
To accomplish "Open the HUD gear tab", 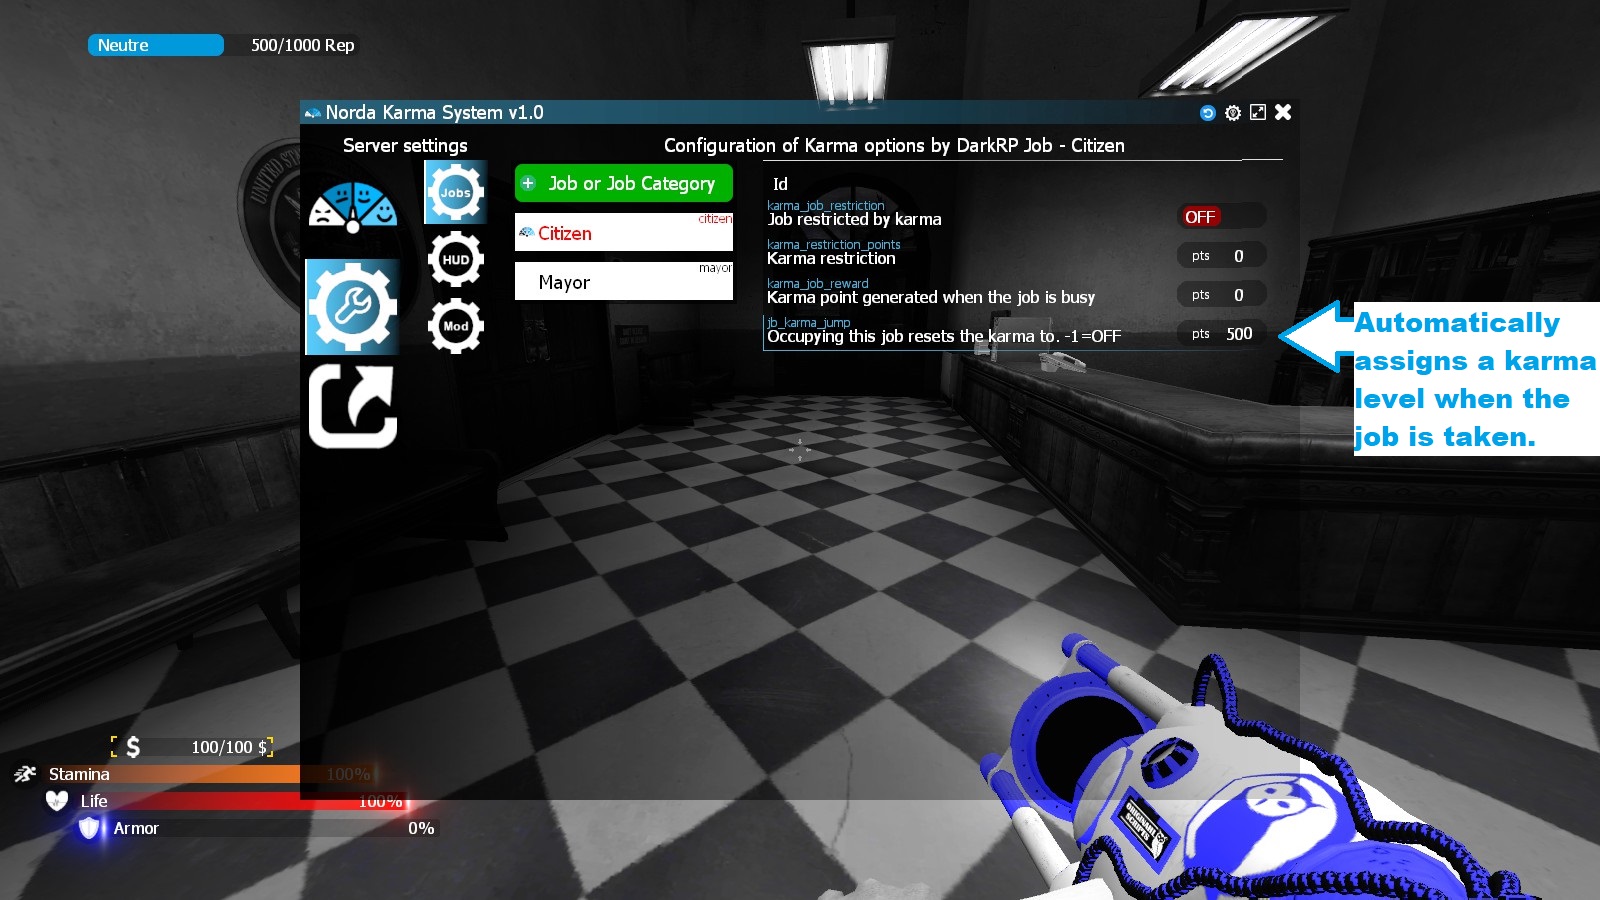I will (456, 259).
